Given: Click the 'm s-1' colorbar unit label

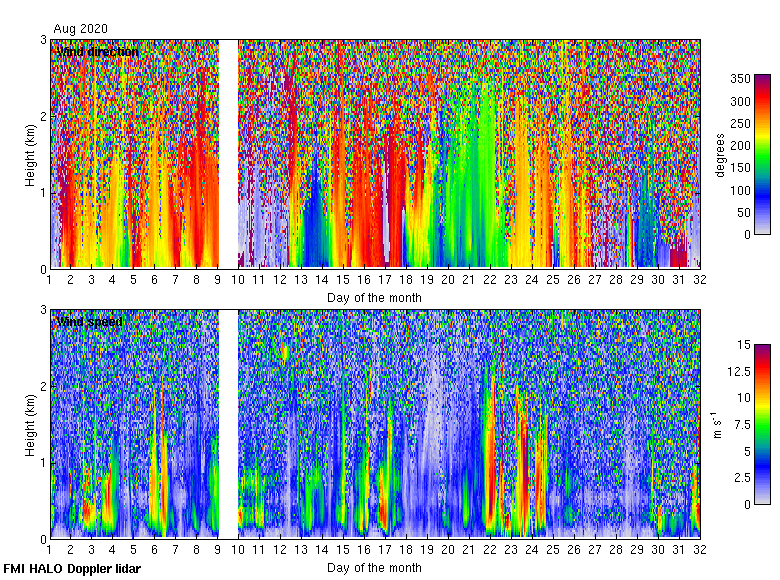Looking at the screenshot, I should 717,425.
